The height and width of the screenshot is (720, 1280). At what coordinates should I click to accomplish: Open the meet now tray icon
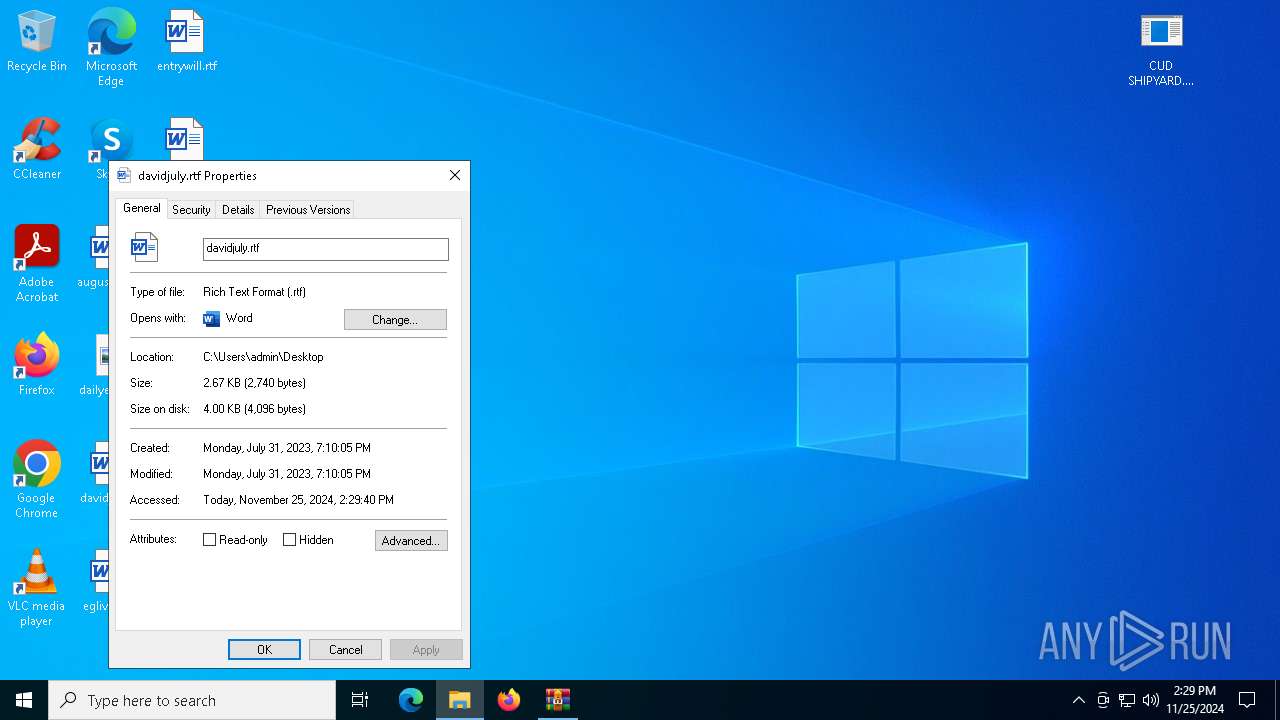point(1103,700)
